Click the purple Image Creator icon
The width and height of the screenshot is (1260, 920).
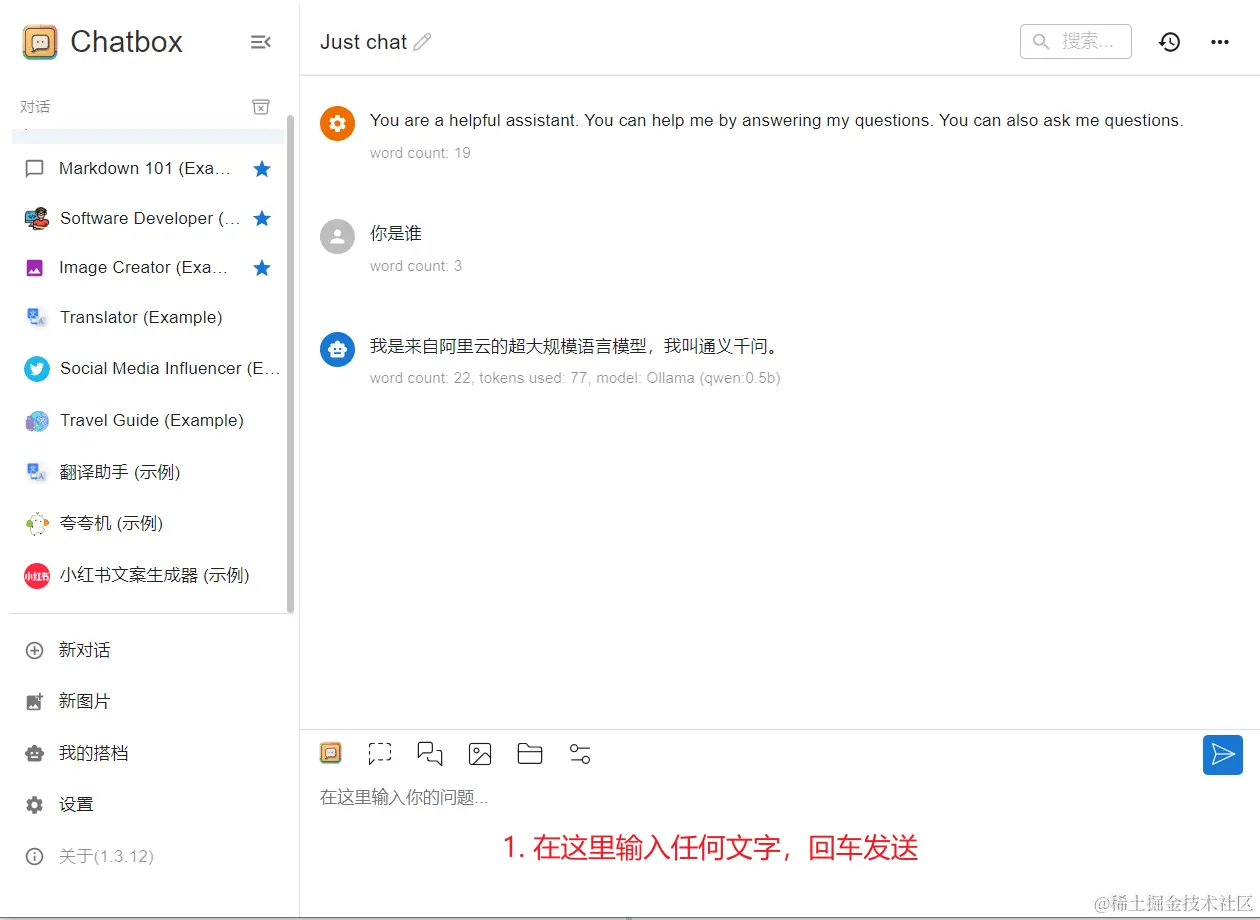35,268
